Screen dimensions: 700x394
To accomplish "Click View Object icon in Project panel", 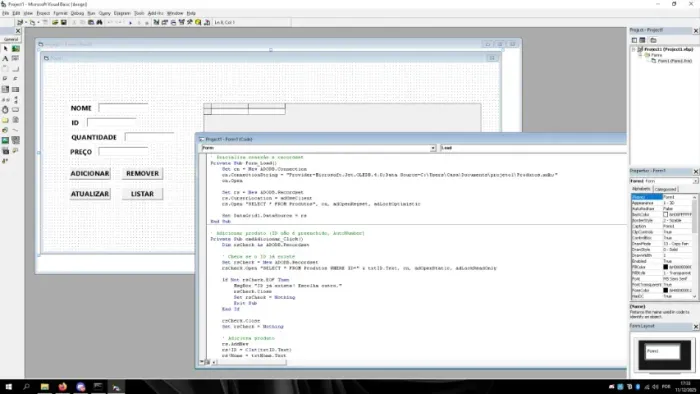I will point(642,40).
